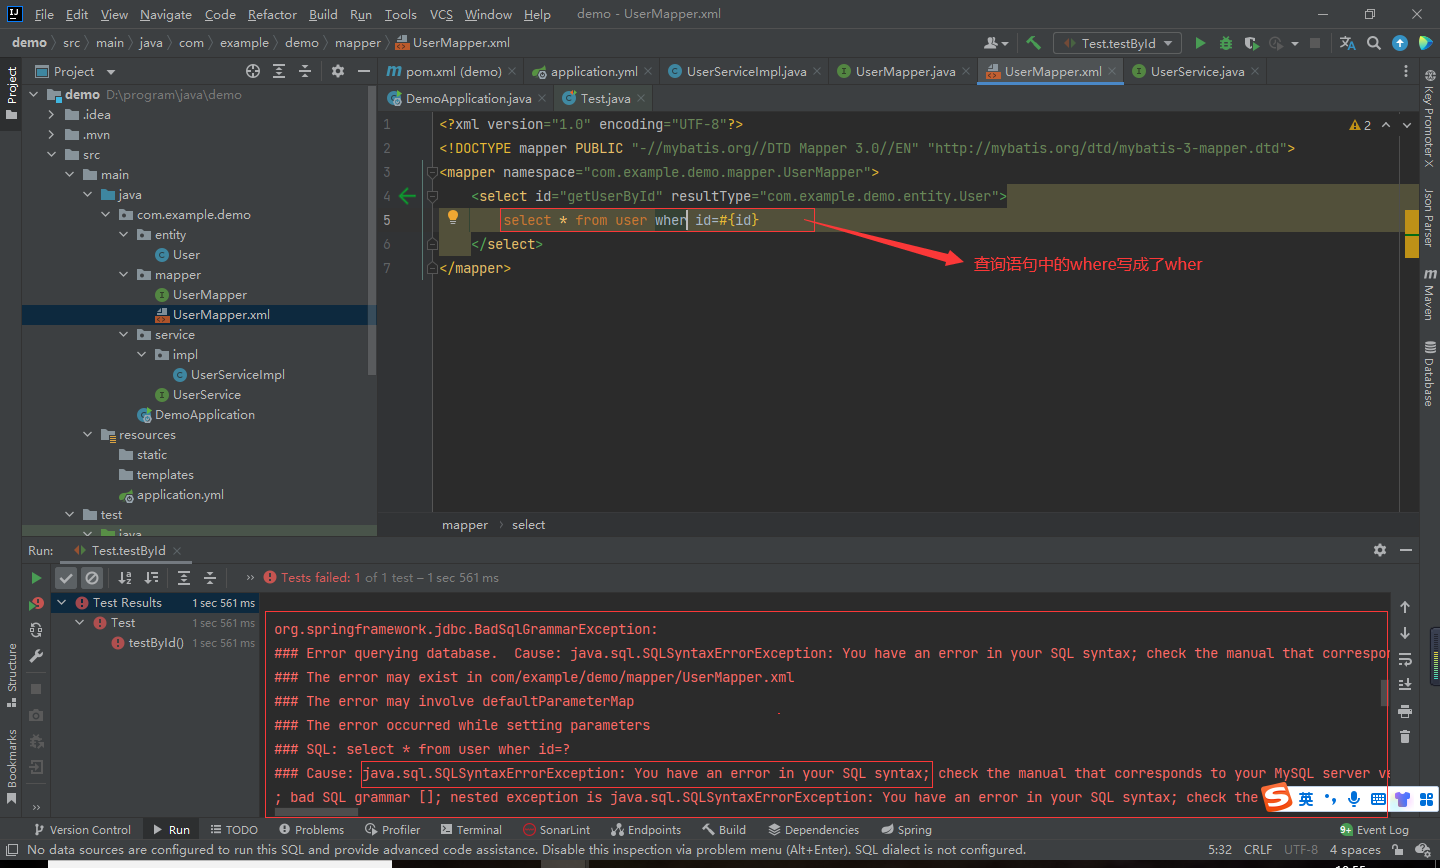Click the warnings indicator showing 2

[x=1360, y=125]
